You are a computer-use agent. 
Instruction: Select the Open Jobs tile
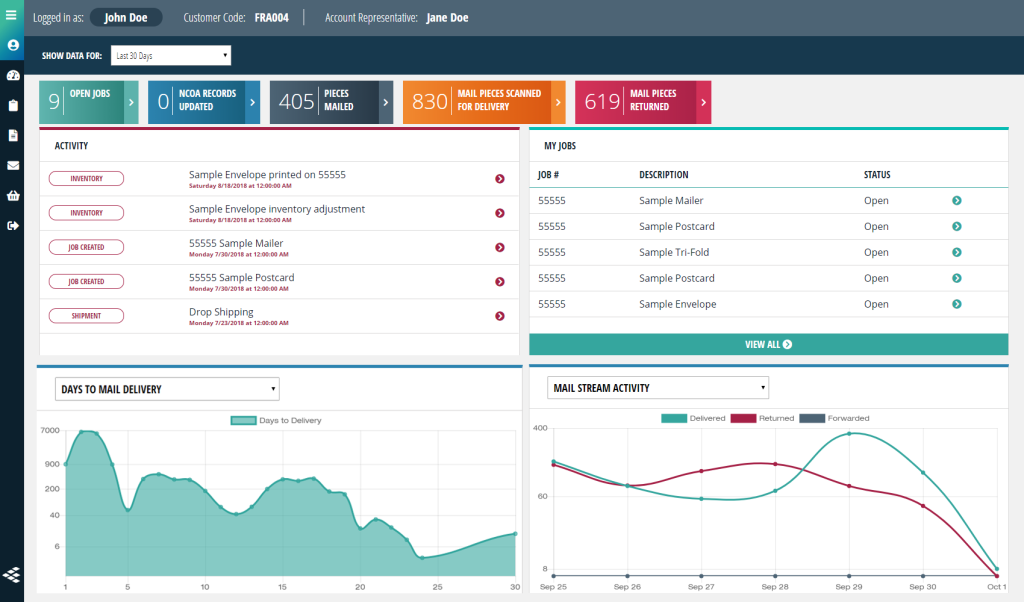point(88,102)
